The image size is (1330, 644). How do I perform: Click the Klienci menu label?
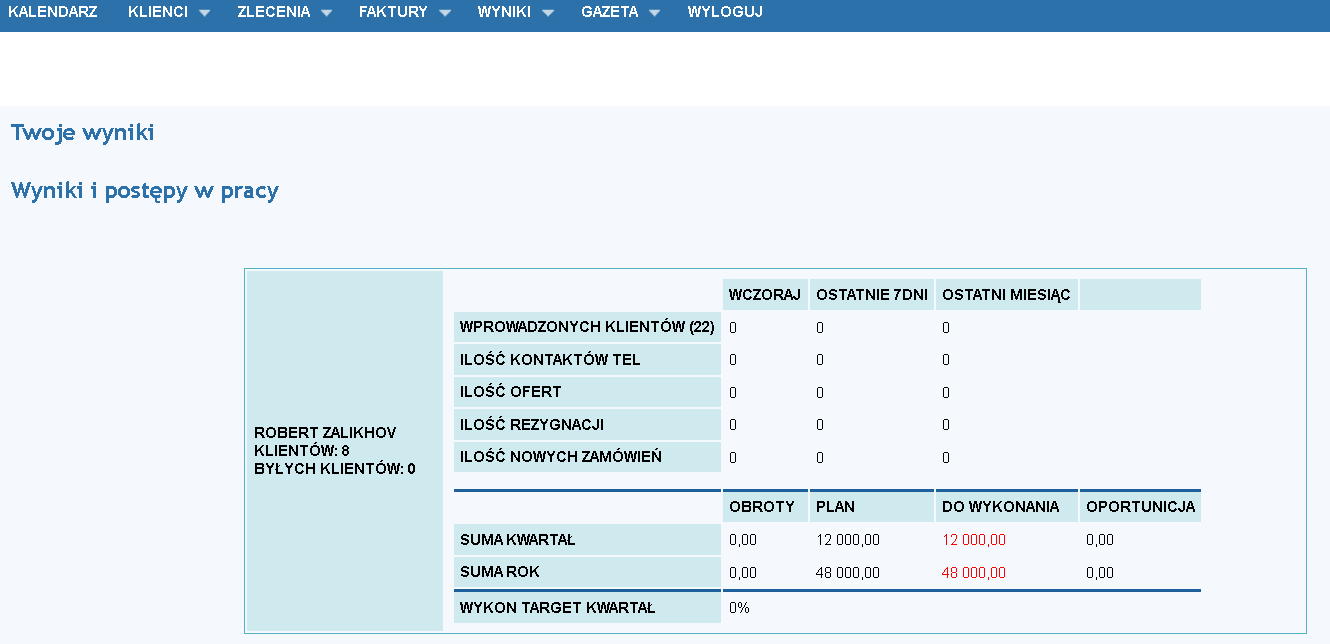coord(158,12)
